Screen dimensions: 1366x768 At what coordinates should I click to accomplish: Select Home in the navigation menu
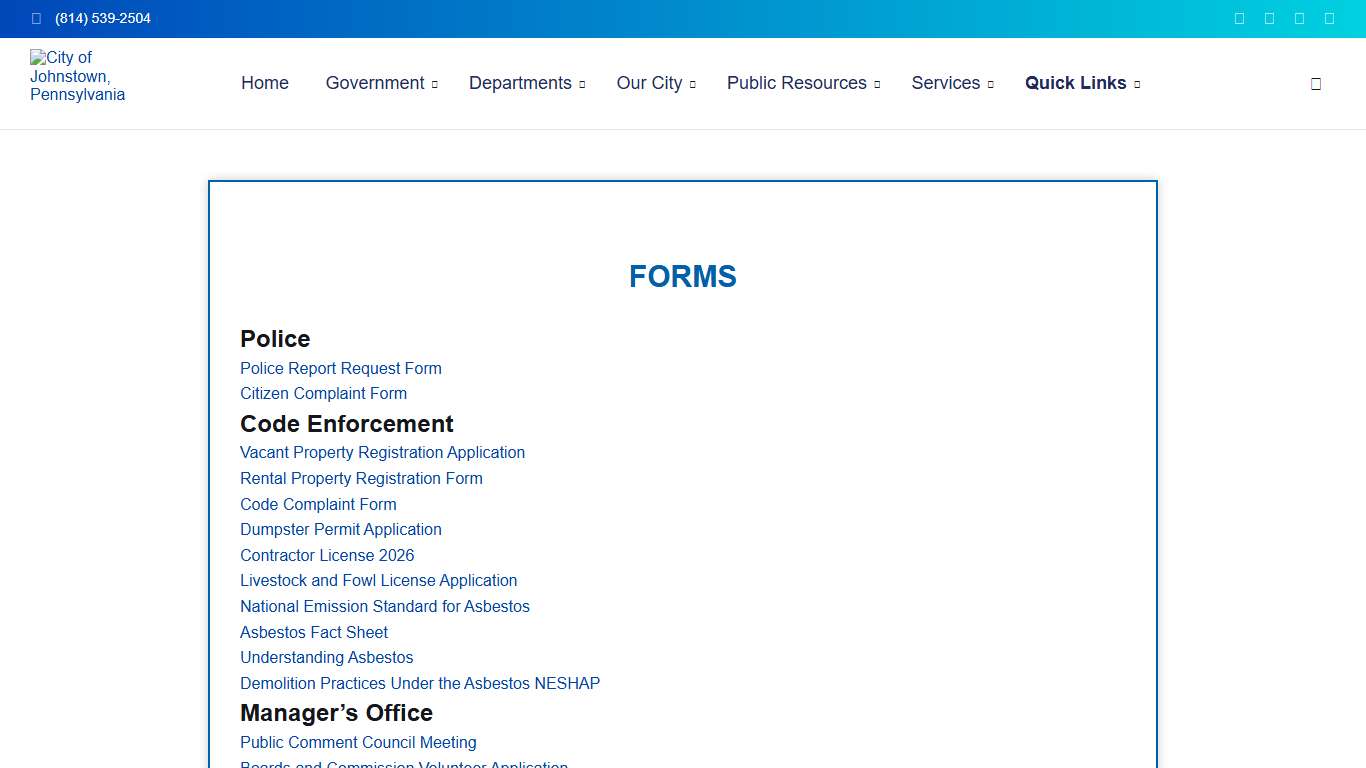point(264,83)
